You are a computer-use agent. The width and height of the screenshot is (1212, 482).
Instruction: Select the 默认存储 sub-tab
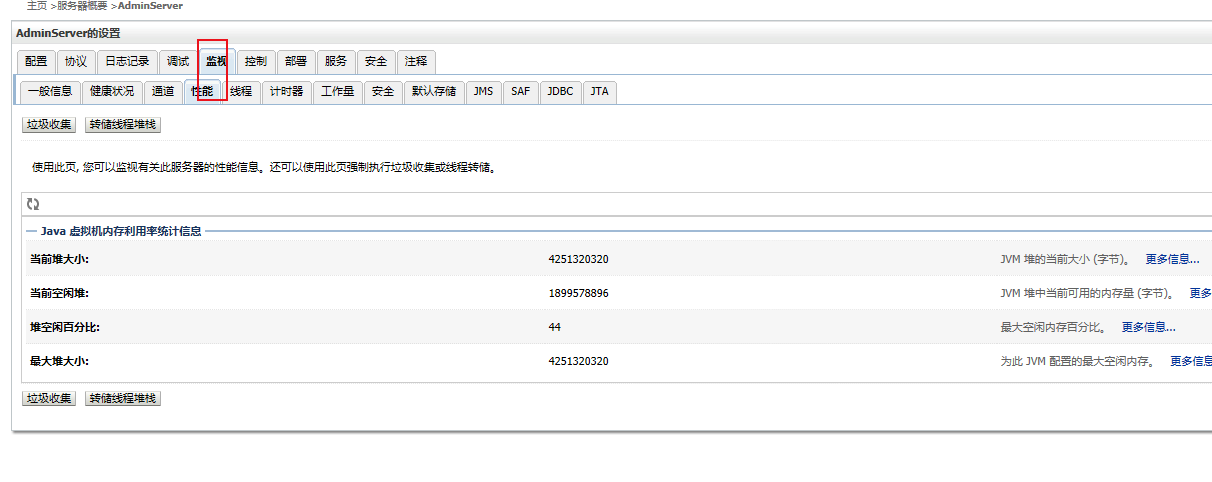pos(434,92)
